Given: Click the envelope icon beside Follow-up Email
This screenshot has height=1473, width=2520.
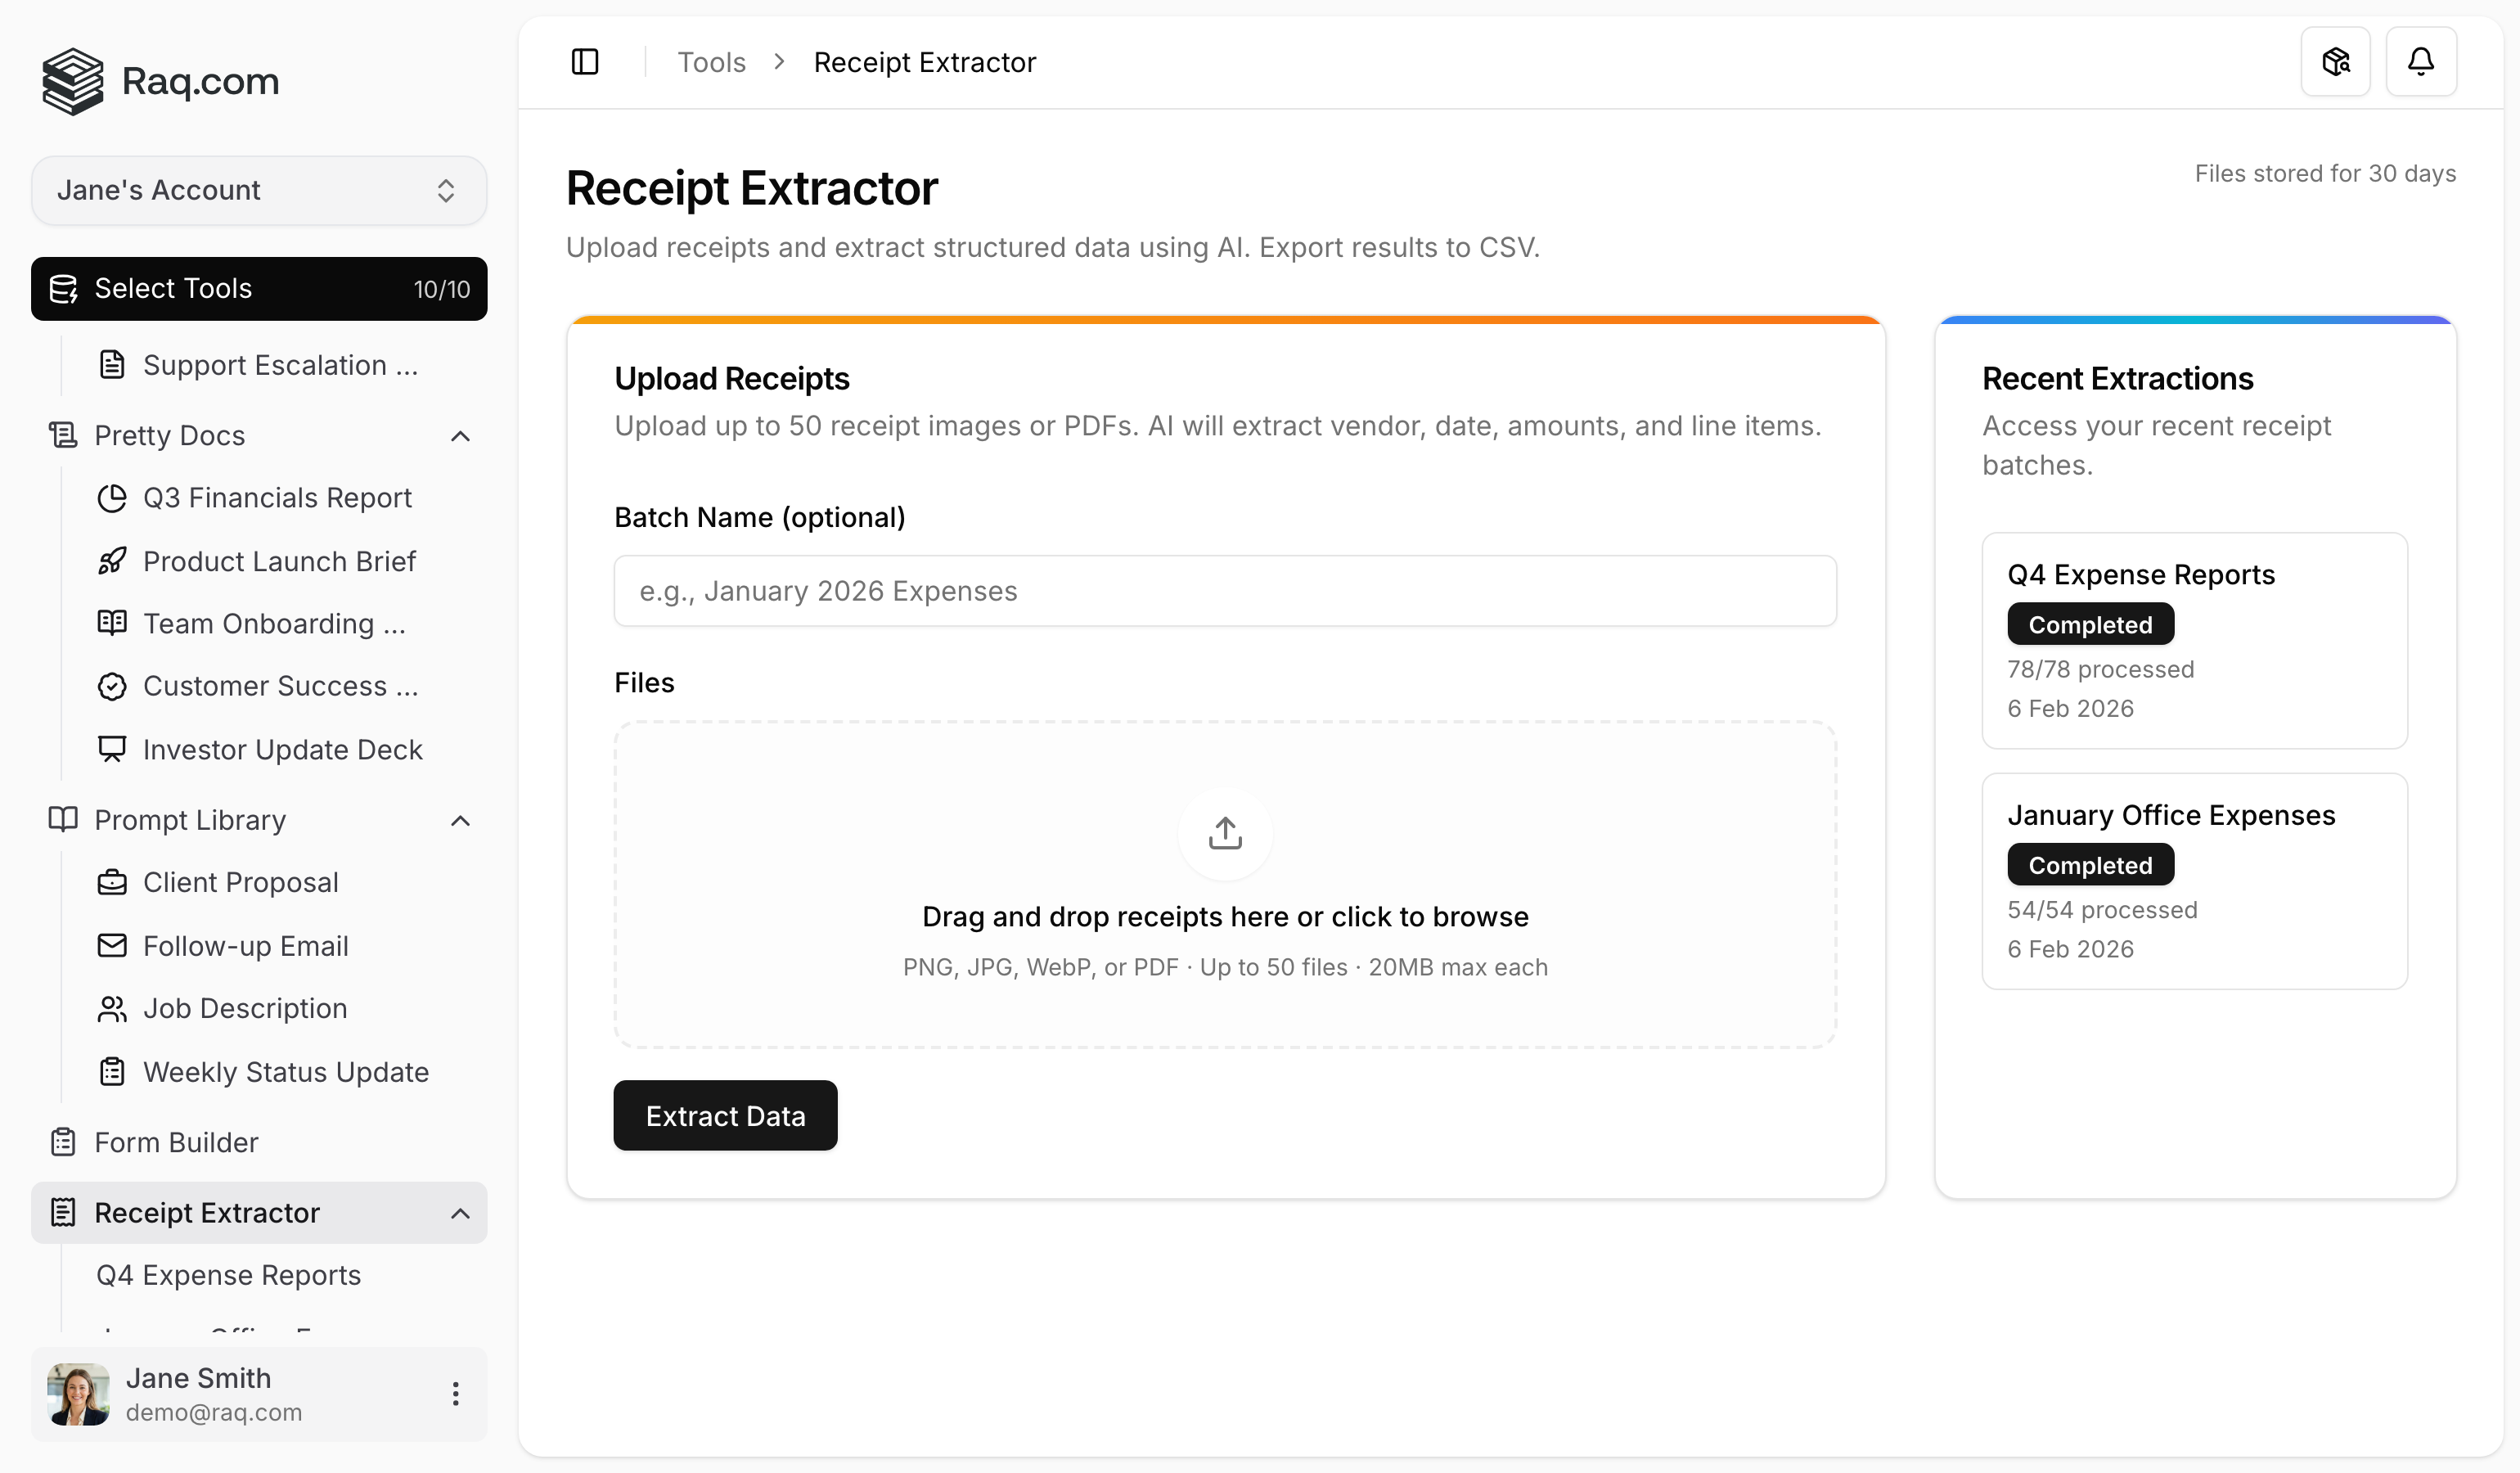Looking at the screenshot, I should click(112, 945).
